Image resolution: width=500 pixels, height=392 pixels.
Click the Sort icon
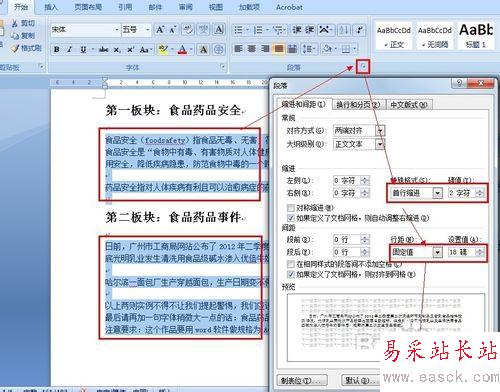click(344, 30)
